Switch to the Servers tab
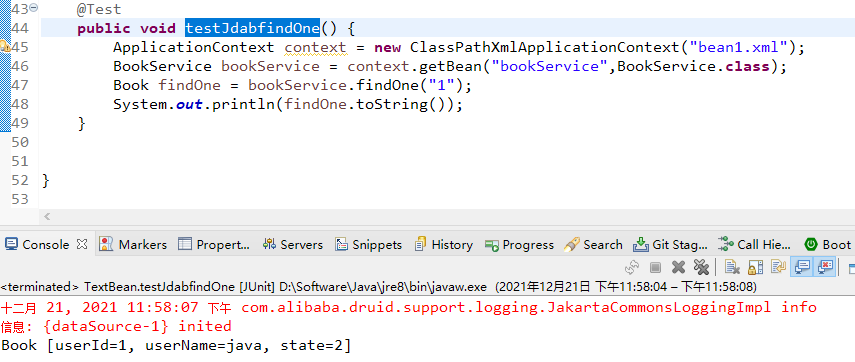The image size is (855, 362). coord(293,244)
